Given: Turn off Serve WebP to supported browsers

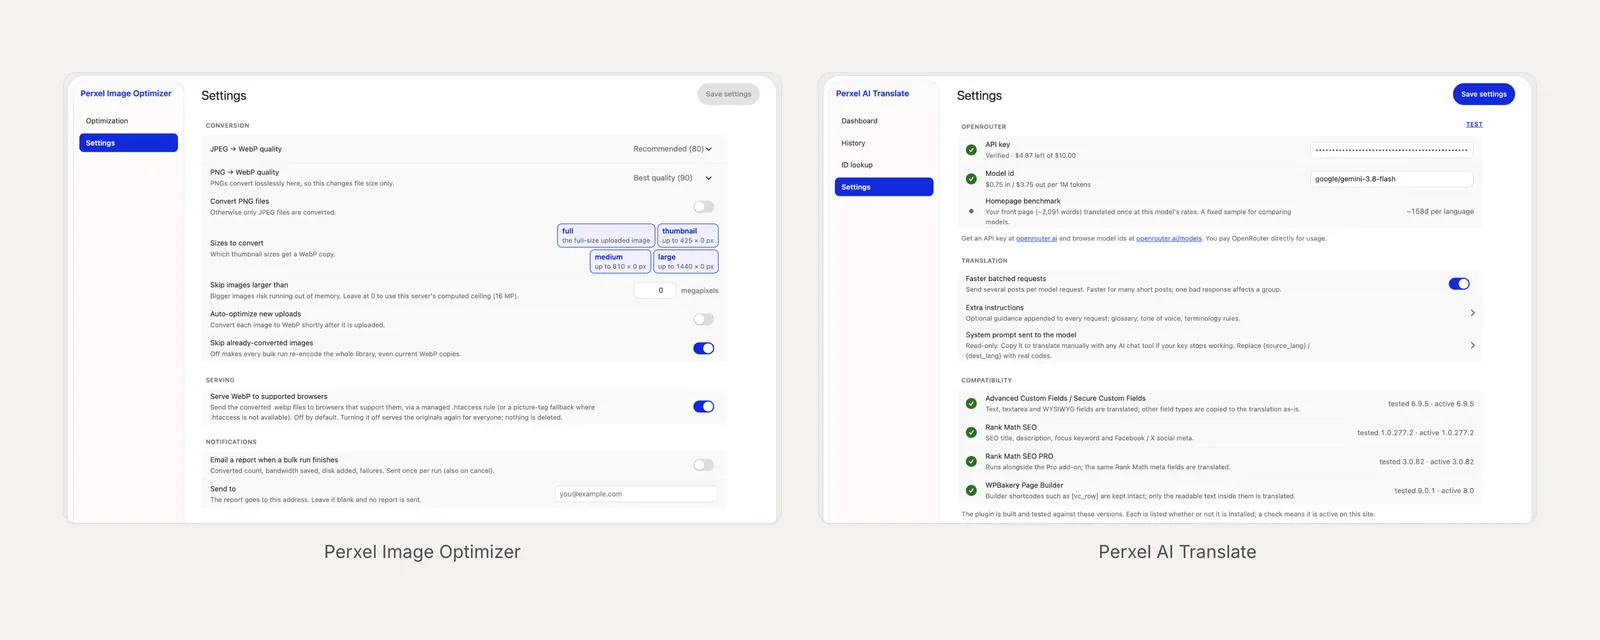Looking at the screenshot, I should tap(704, 406).
